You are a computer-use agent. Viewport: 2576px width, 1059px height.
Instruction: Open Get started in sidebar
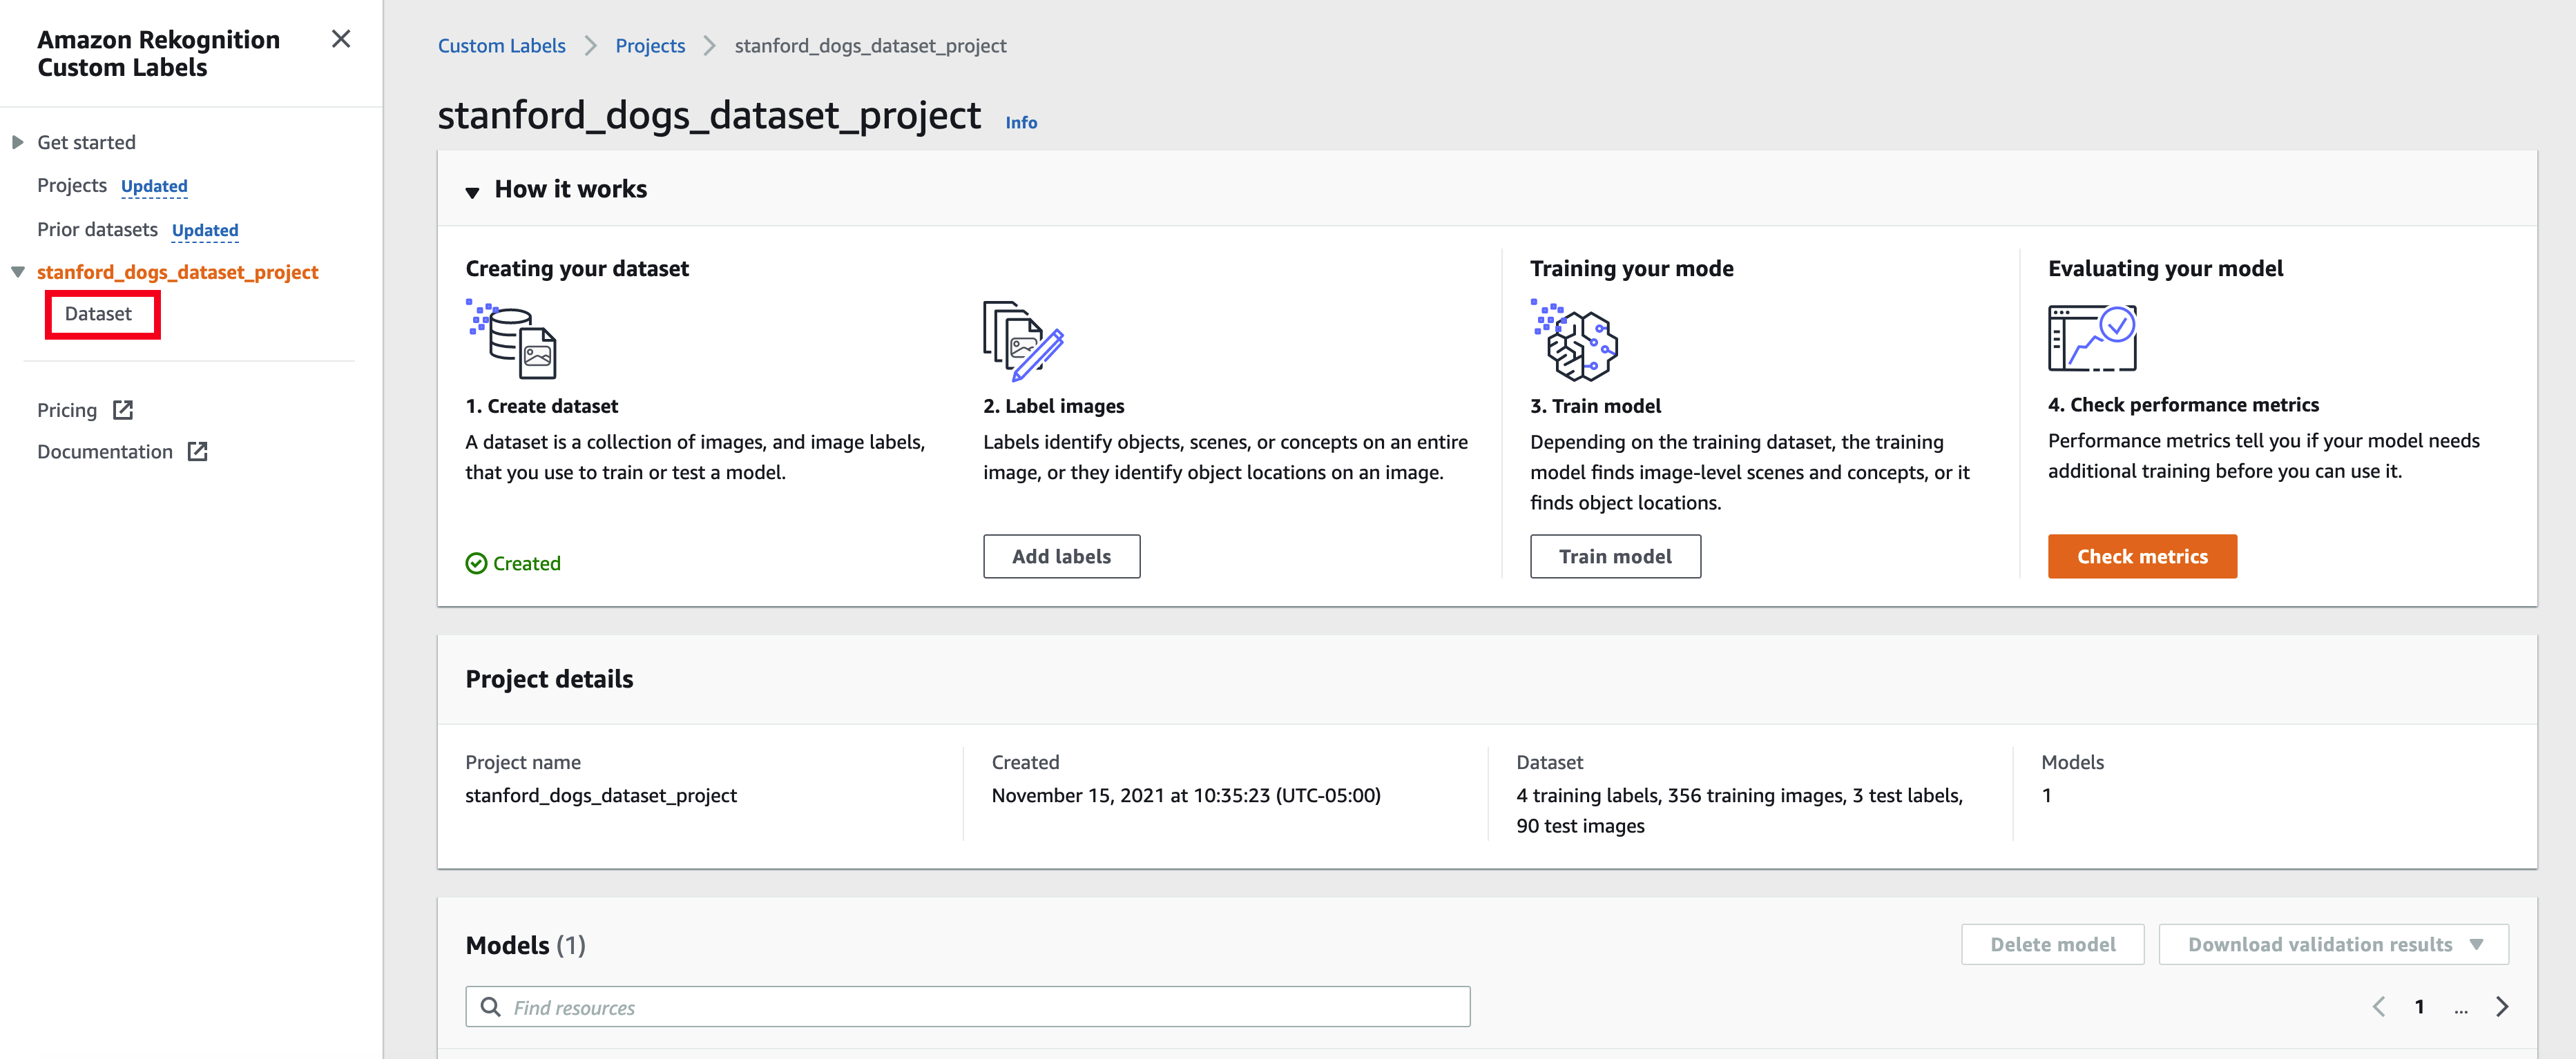pos(86,142)
